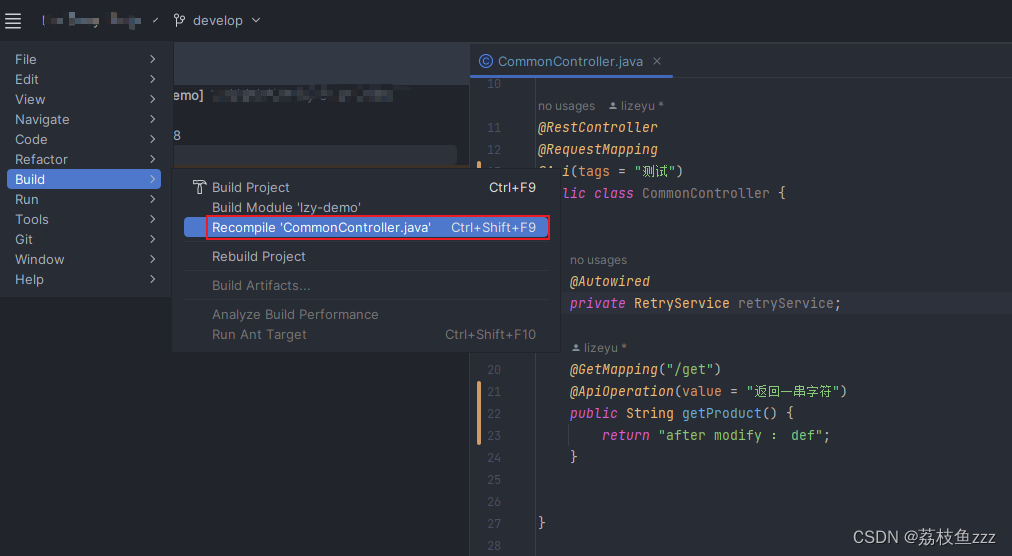
Task: Open the File menu
Action: point(84,59)
